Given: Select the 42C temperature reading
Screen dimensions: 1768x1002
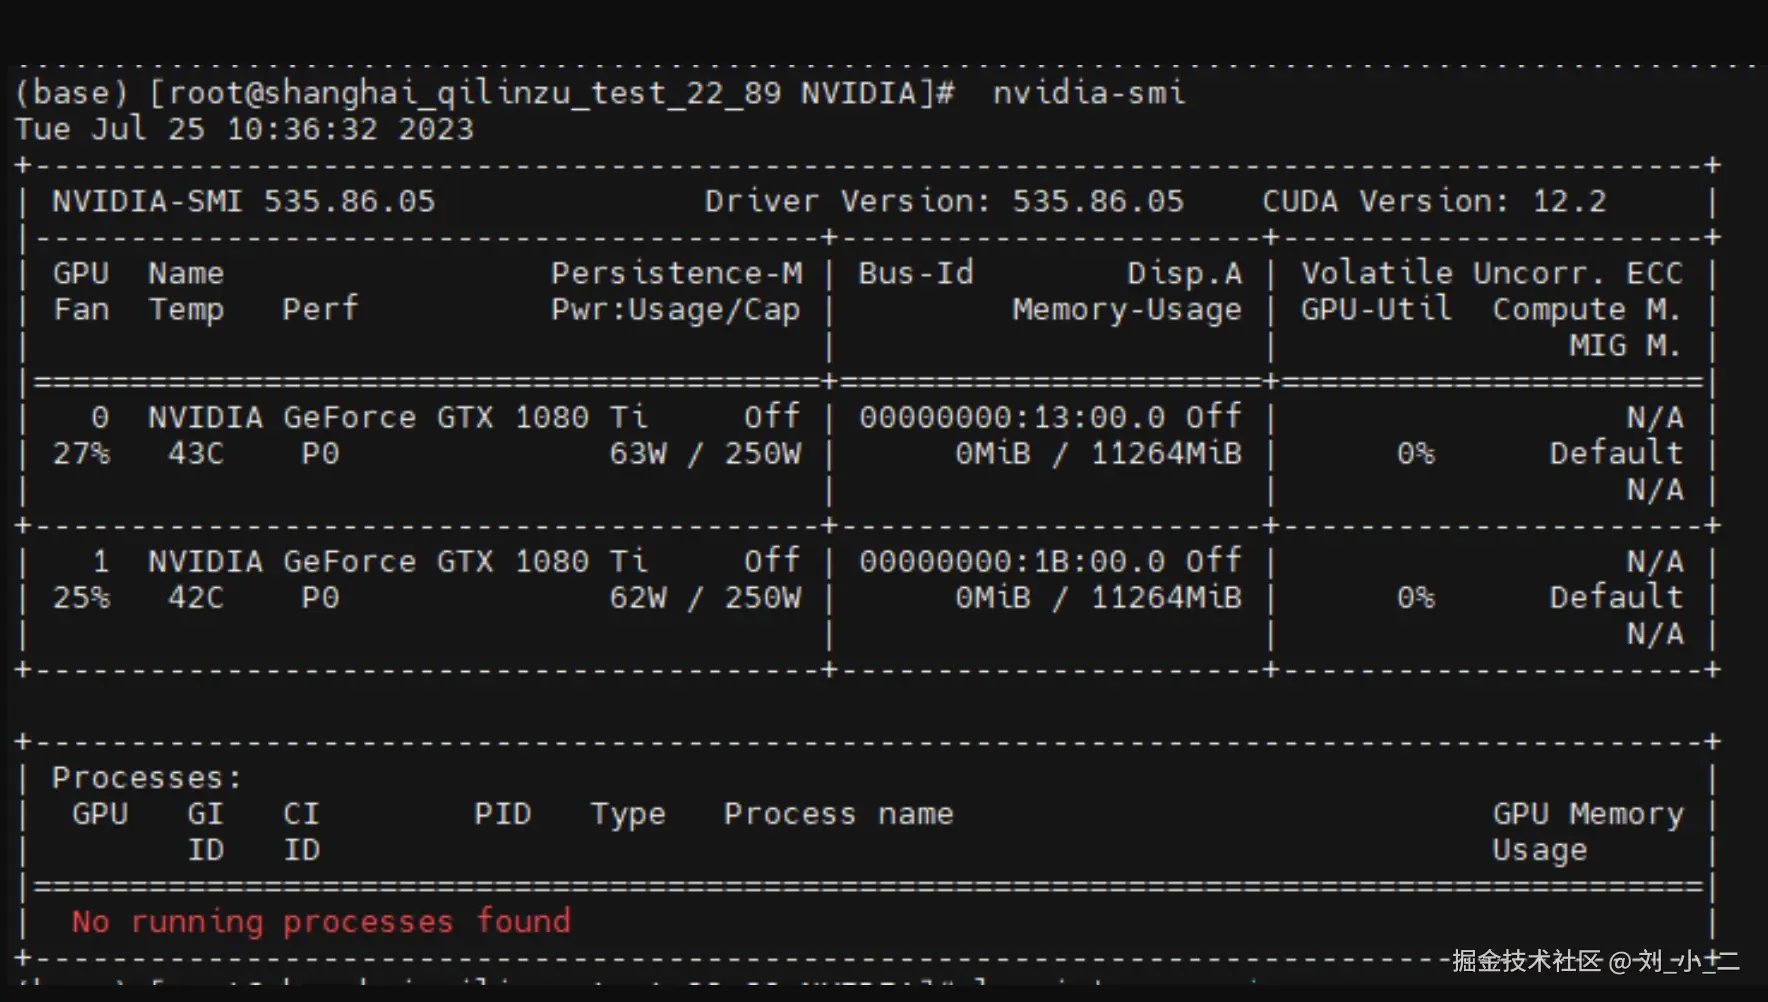Looking at the screenshot, I should click(x=195, y=597).
